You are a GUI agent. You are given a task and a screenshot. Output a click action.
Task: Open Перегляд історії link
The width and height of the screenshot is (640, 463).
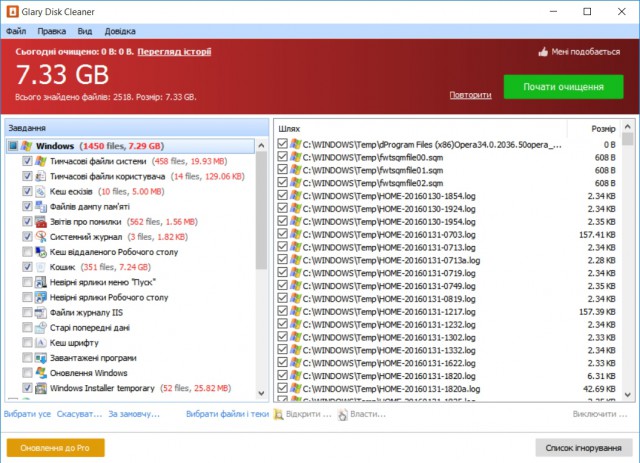click(174, 52)
